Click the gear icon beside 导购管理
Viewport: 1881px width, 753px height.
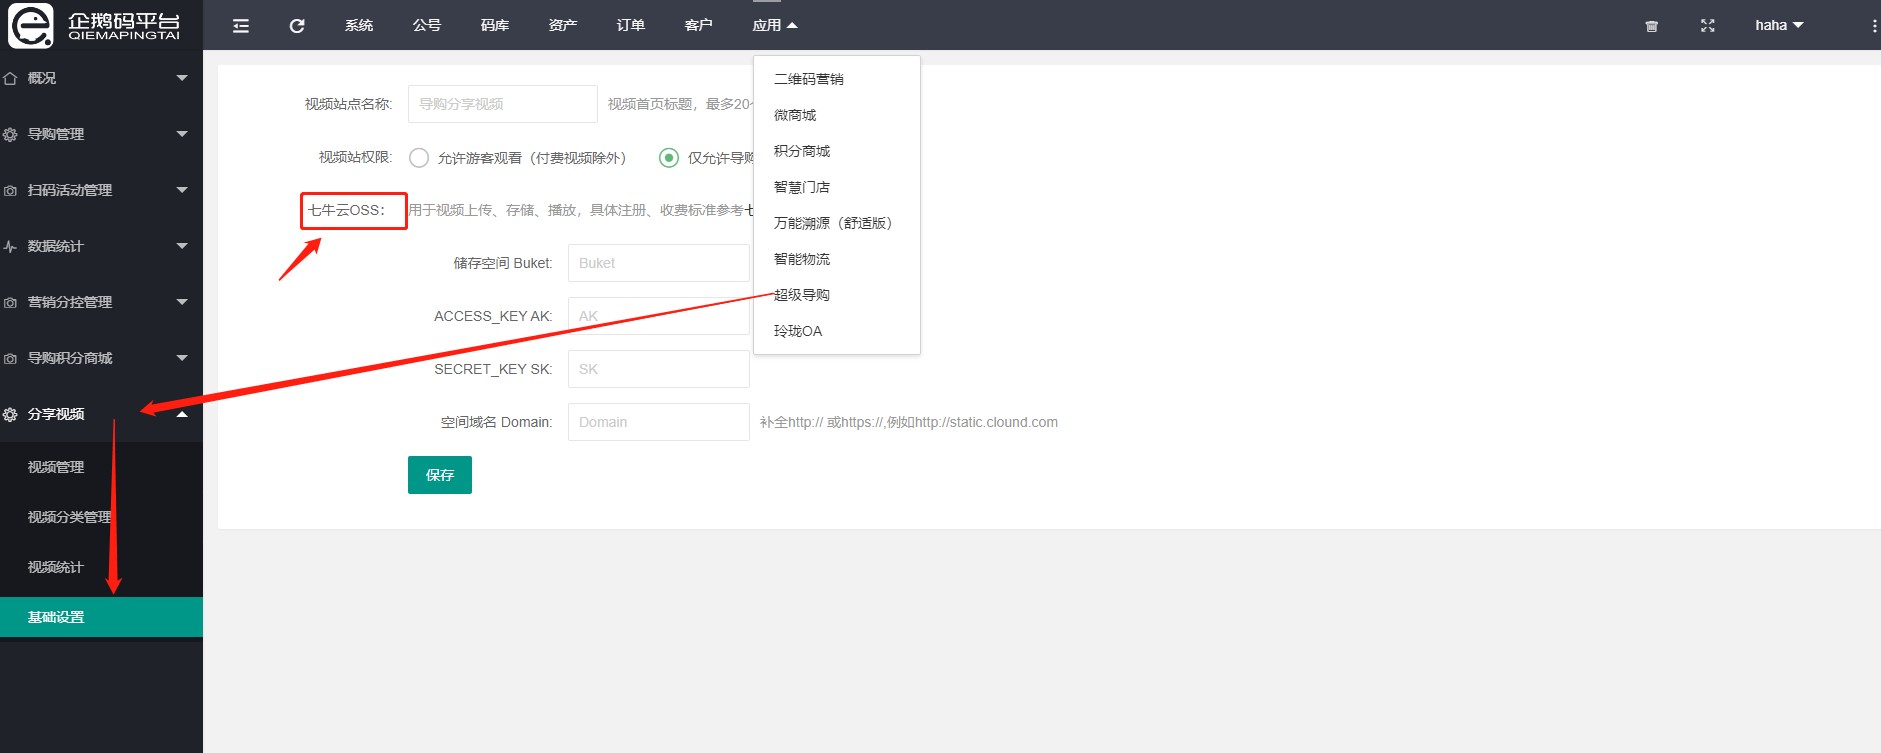(x=10, y=134)
